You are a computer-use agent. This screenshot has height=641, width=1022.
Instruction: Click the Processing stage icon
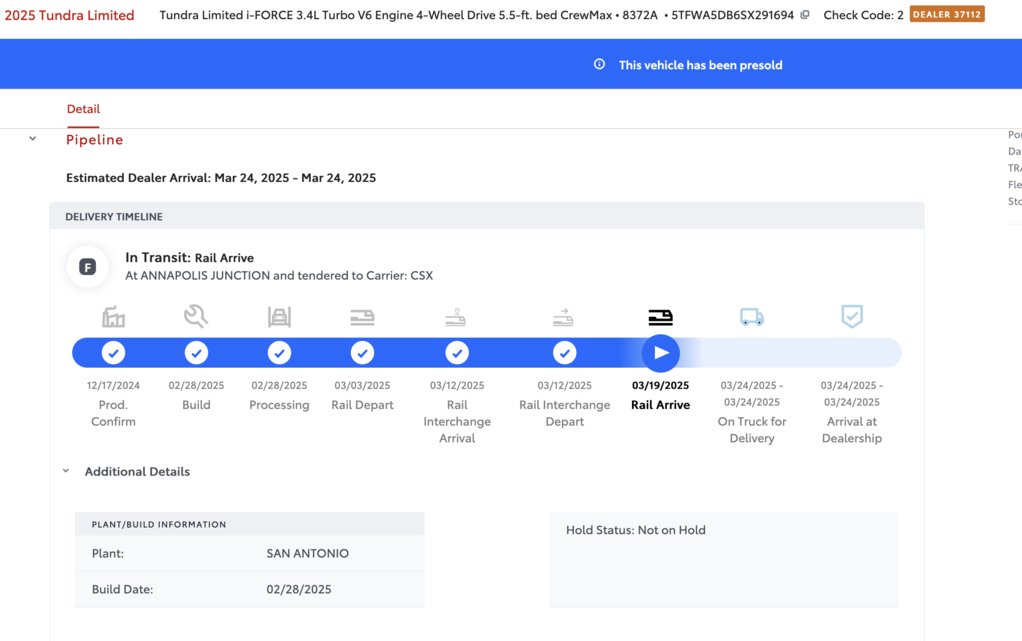pos(279,317)
